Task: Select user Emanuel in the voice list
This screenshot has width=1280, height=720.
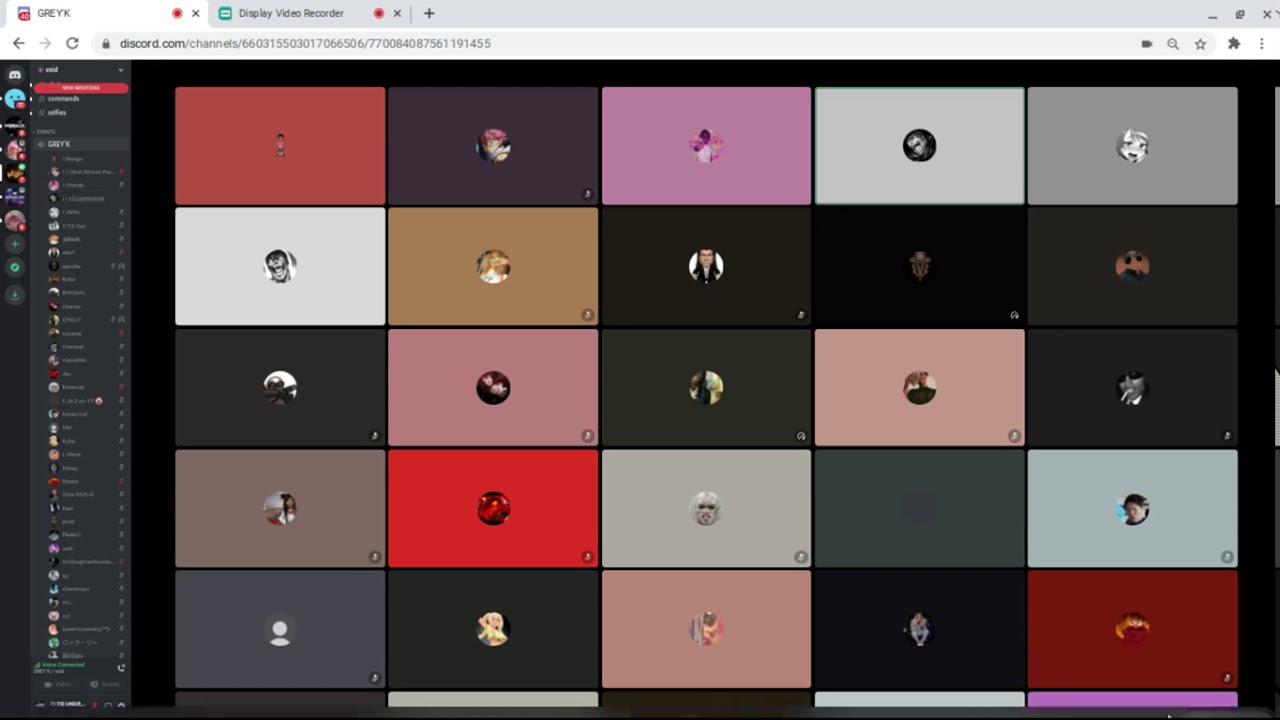Action: (x=84, y=387)
